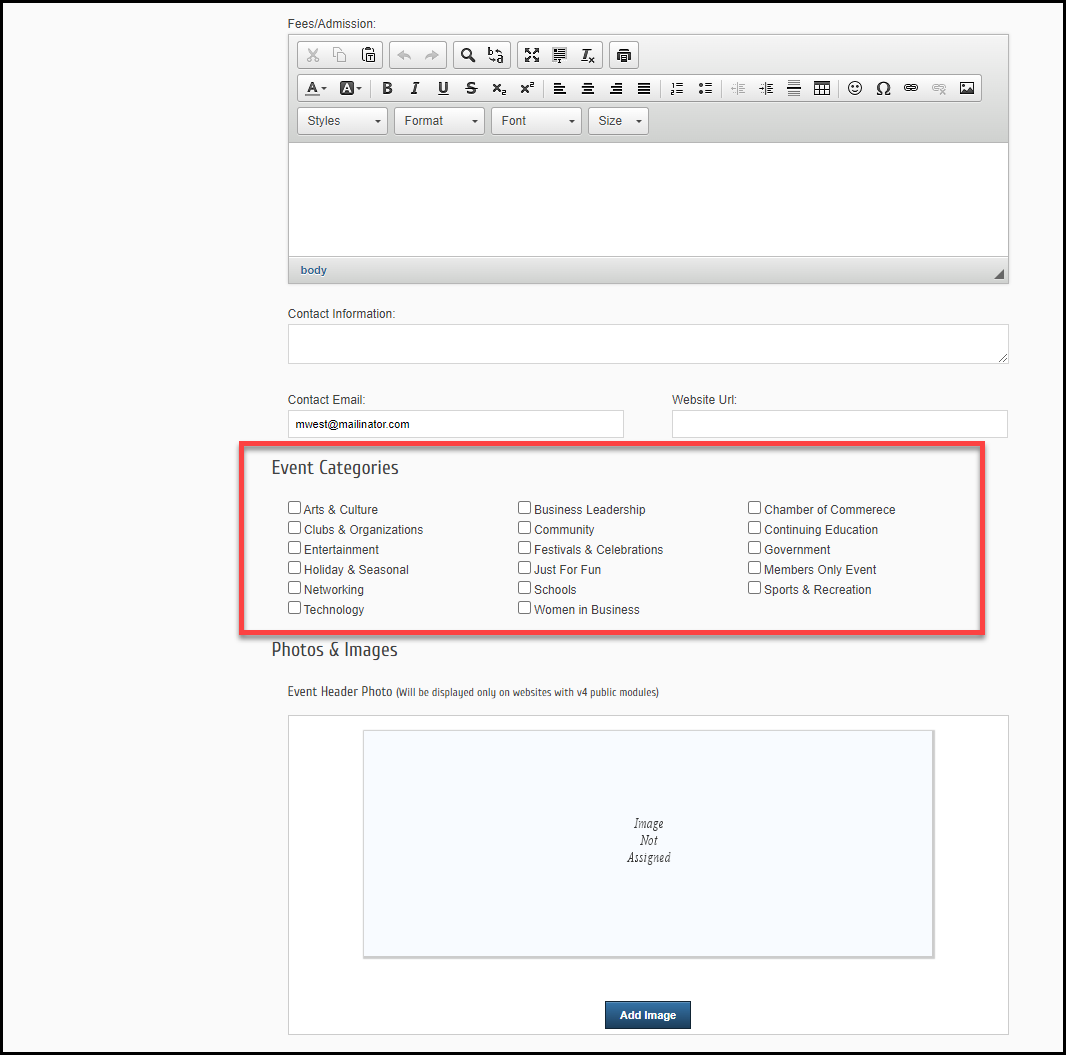The image size is (1066, 1055).
Task: Check Festivals & Celebrations category
Action: coord(524,548)
